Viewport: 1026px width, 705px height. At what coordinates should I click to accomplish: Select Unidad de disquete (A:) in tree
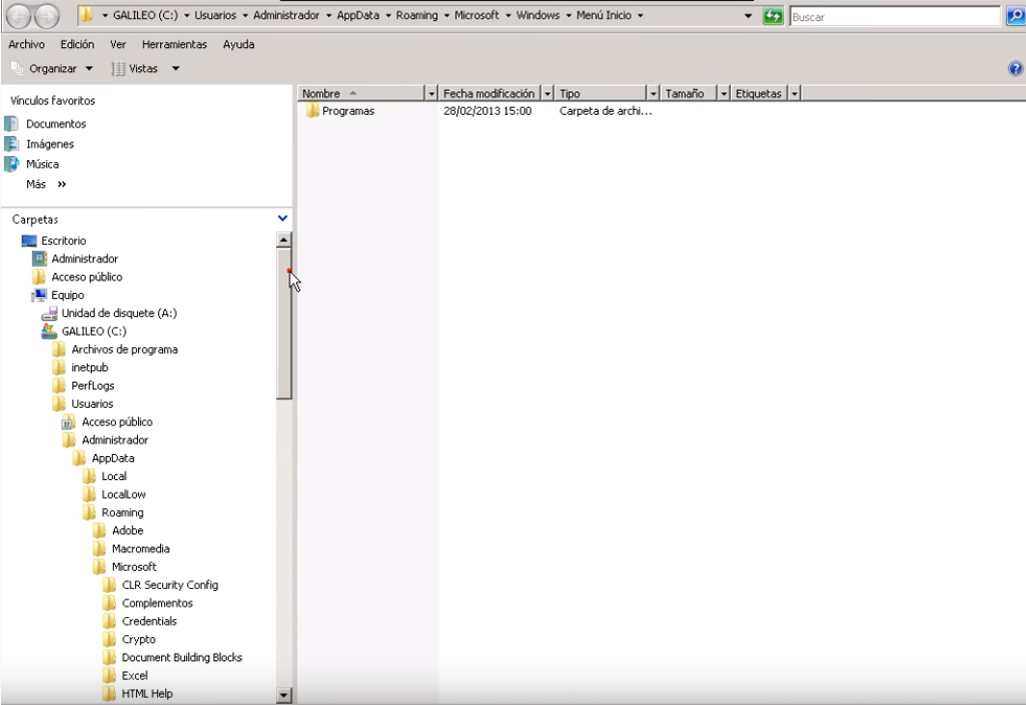point(118,313)
